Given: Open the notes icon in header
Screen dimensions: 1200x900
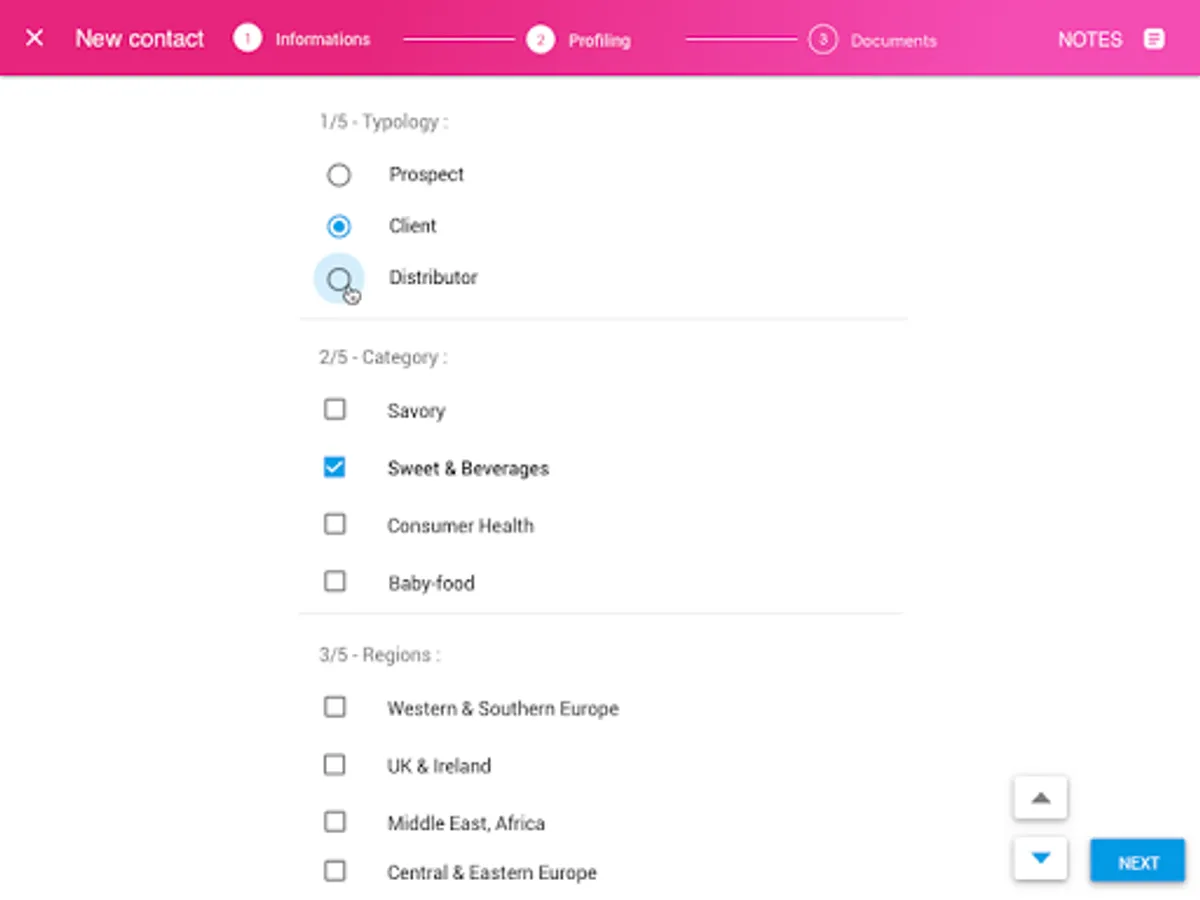Looking at the screenshot, I should click(1154, 39).
